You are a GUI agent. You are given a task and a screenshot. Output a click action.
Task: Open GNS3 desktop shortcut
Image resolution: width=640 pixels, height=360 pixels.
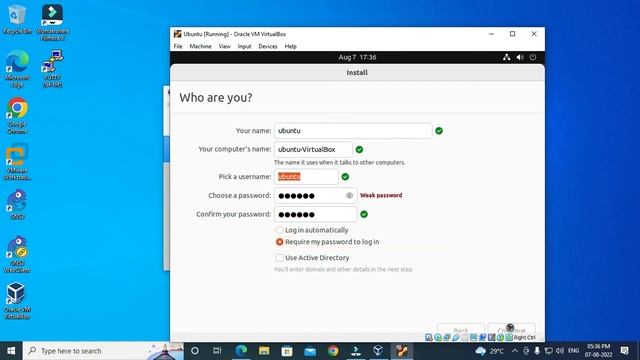(17, 205)
